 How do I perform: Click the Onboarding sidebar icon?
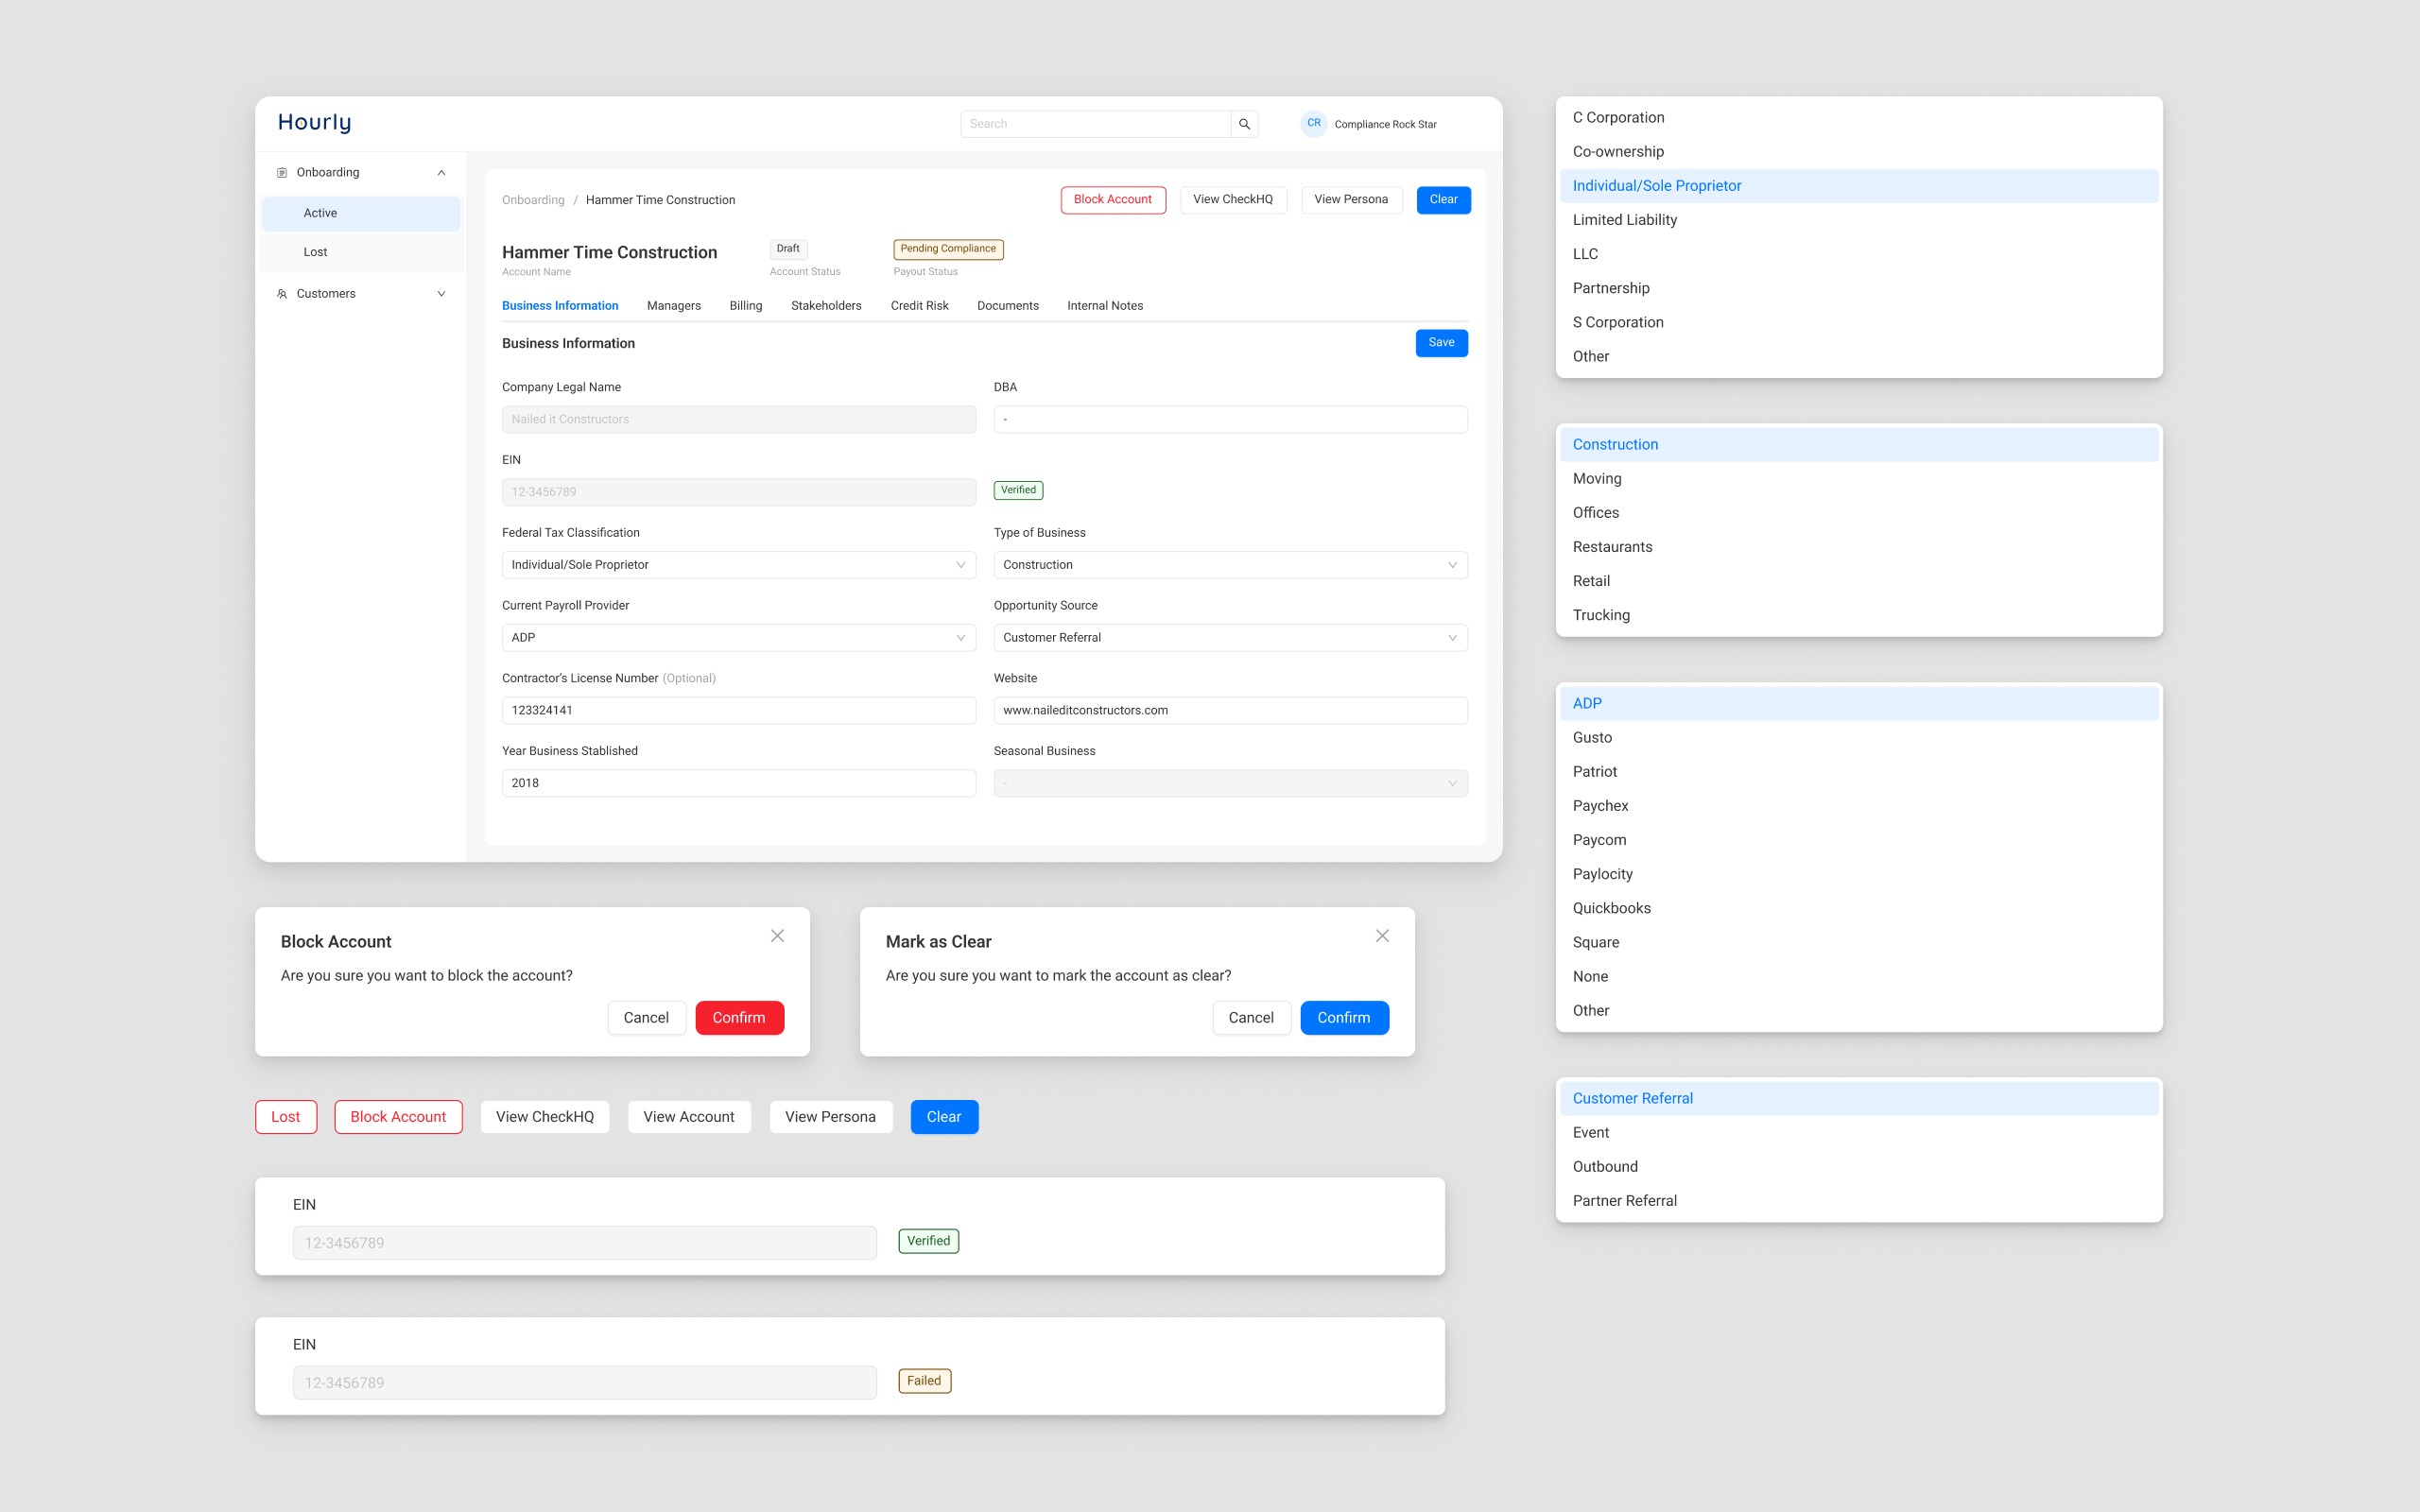click(282, 173)
